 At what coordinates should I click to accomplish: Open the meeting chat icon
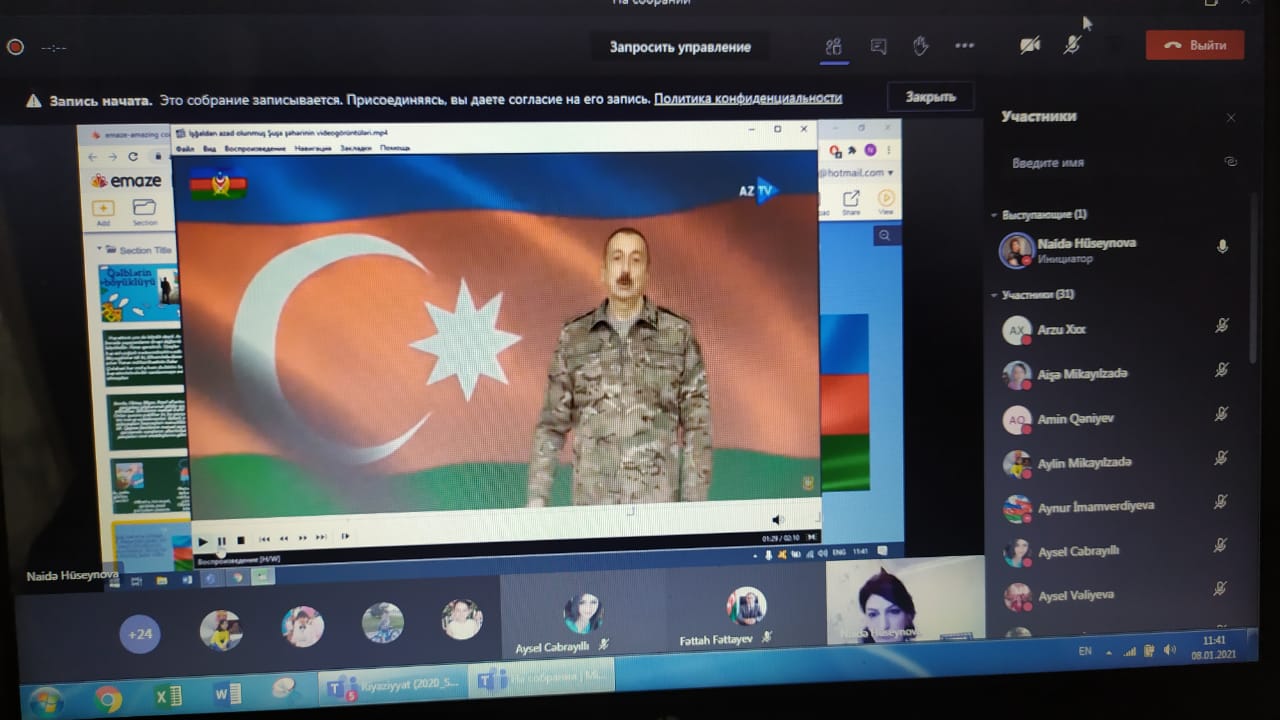[x=878, y=46]
